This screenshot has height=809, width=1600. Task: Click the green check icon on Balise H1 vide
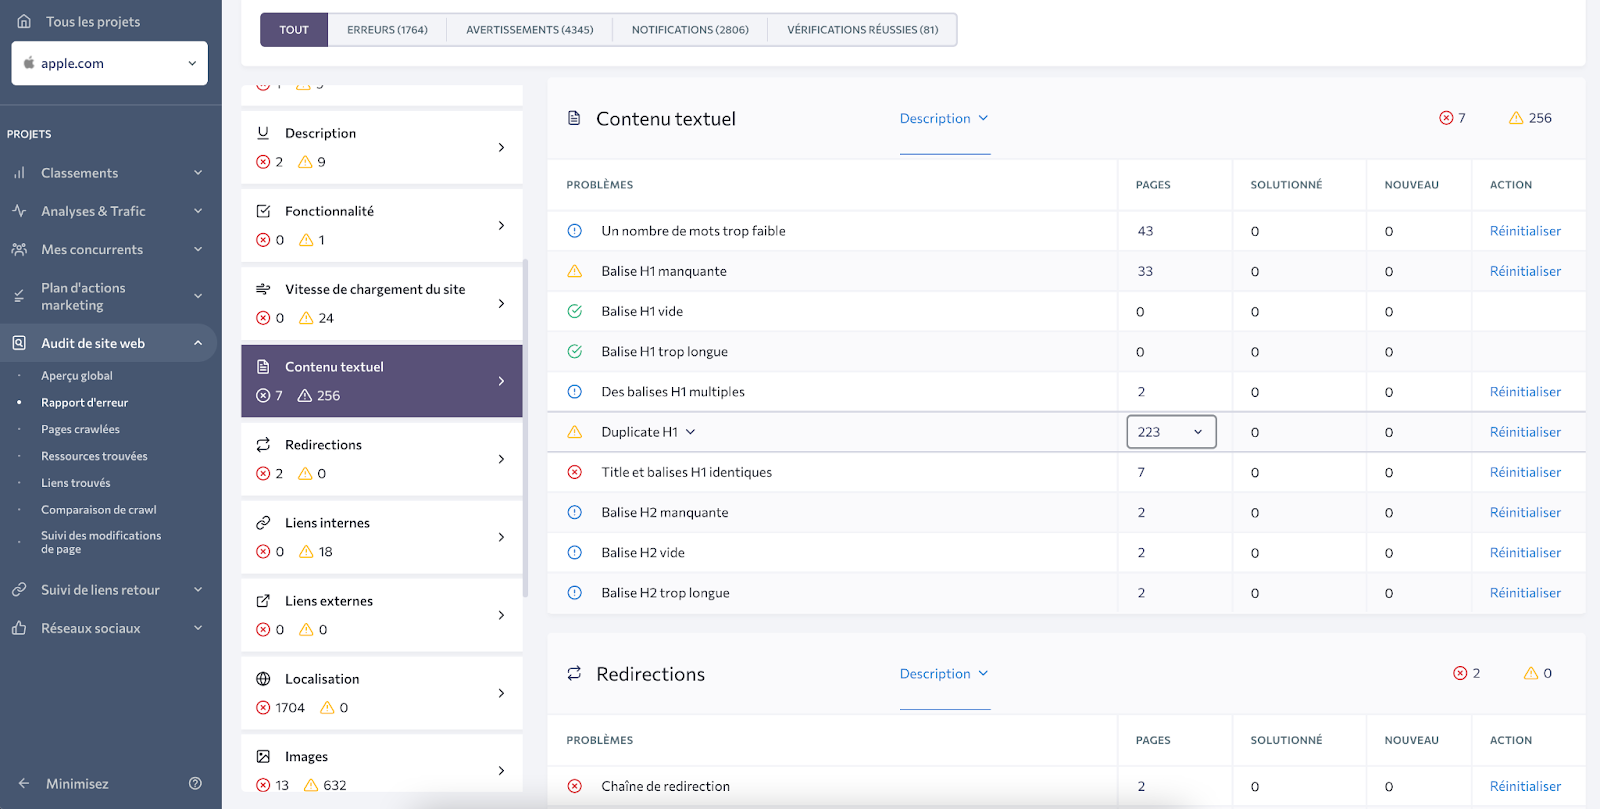(575, 311)
